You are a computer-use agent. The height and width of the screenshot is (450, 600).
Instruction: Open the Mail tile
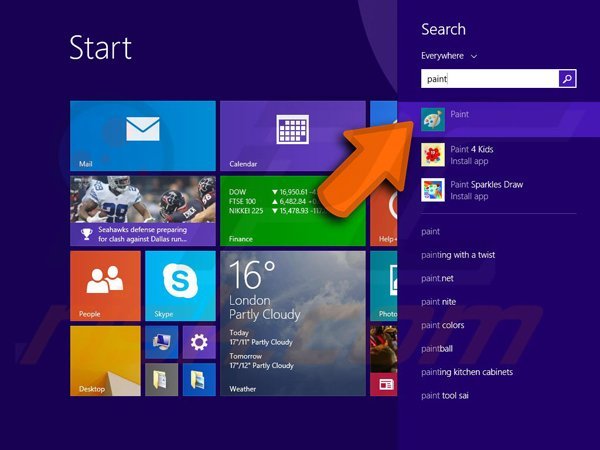click(143, 136)
